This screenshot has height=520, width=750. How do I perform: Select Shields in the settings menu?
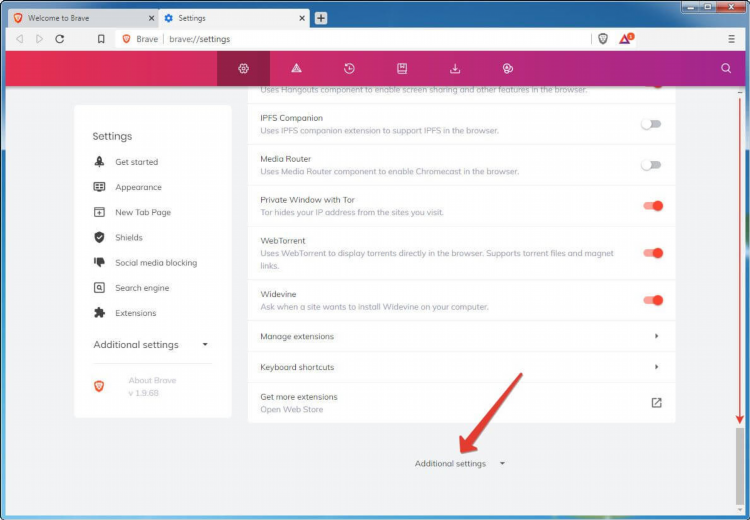click(x=129, y=237)
